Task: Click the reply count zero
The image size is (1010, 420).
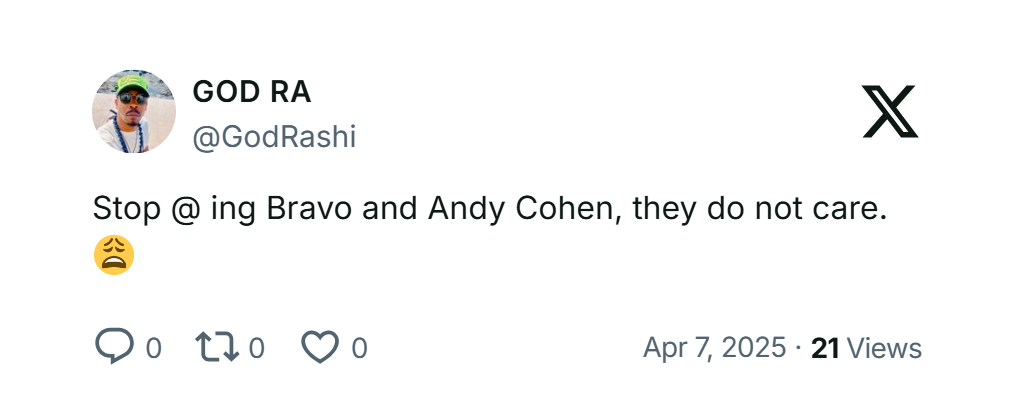Action: coord(154,348)
